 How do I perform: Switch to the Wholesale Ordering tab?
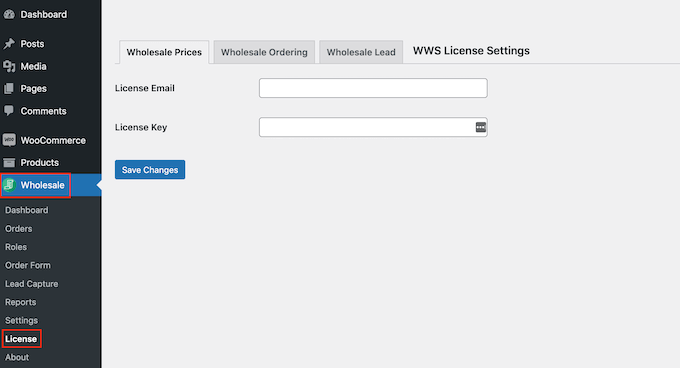coord(264,52)
